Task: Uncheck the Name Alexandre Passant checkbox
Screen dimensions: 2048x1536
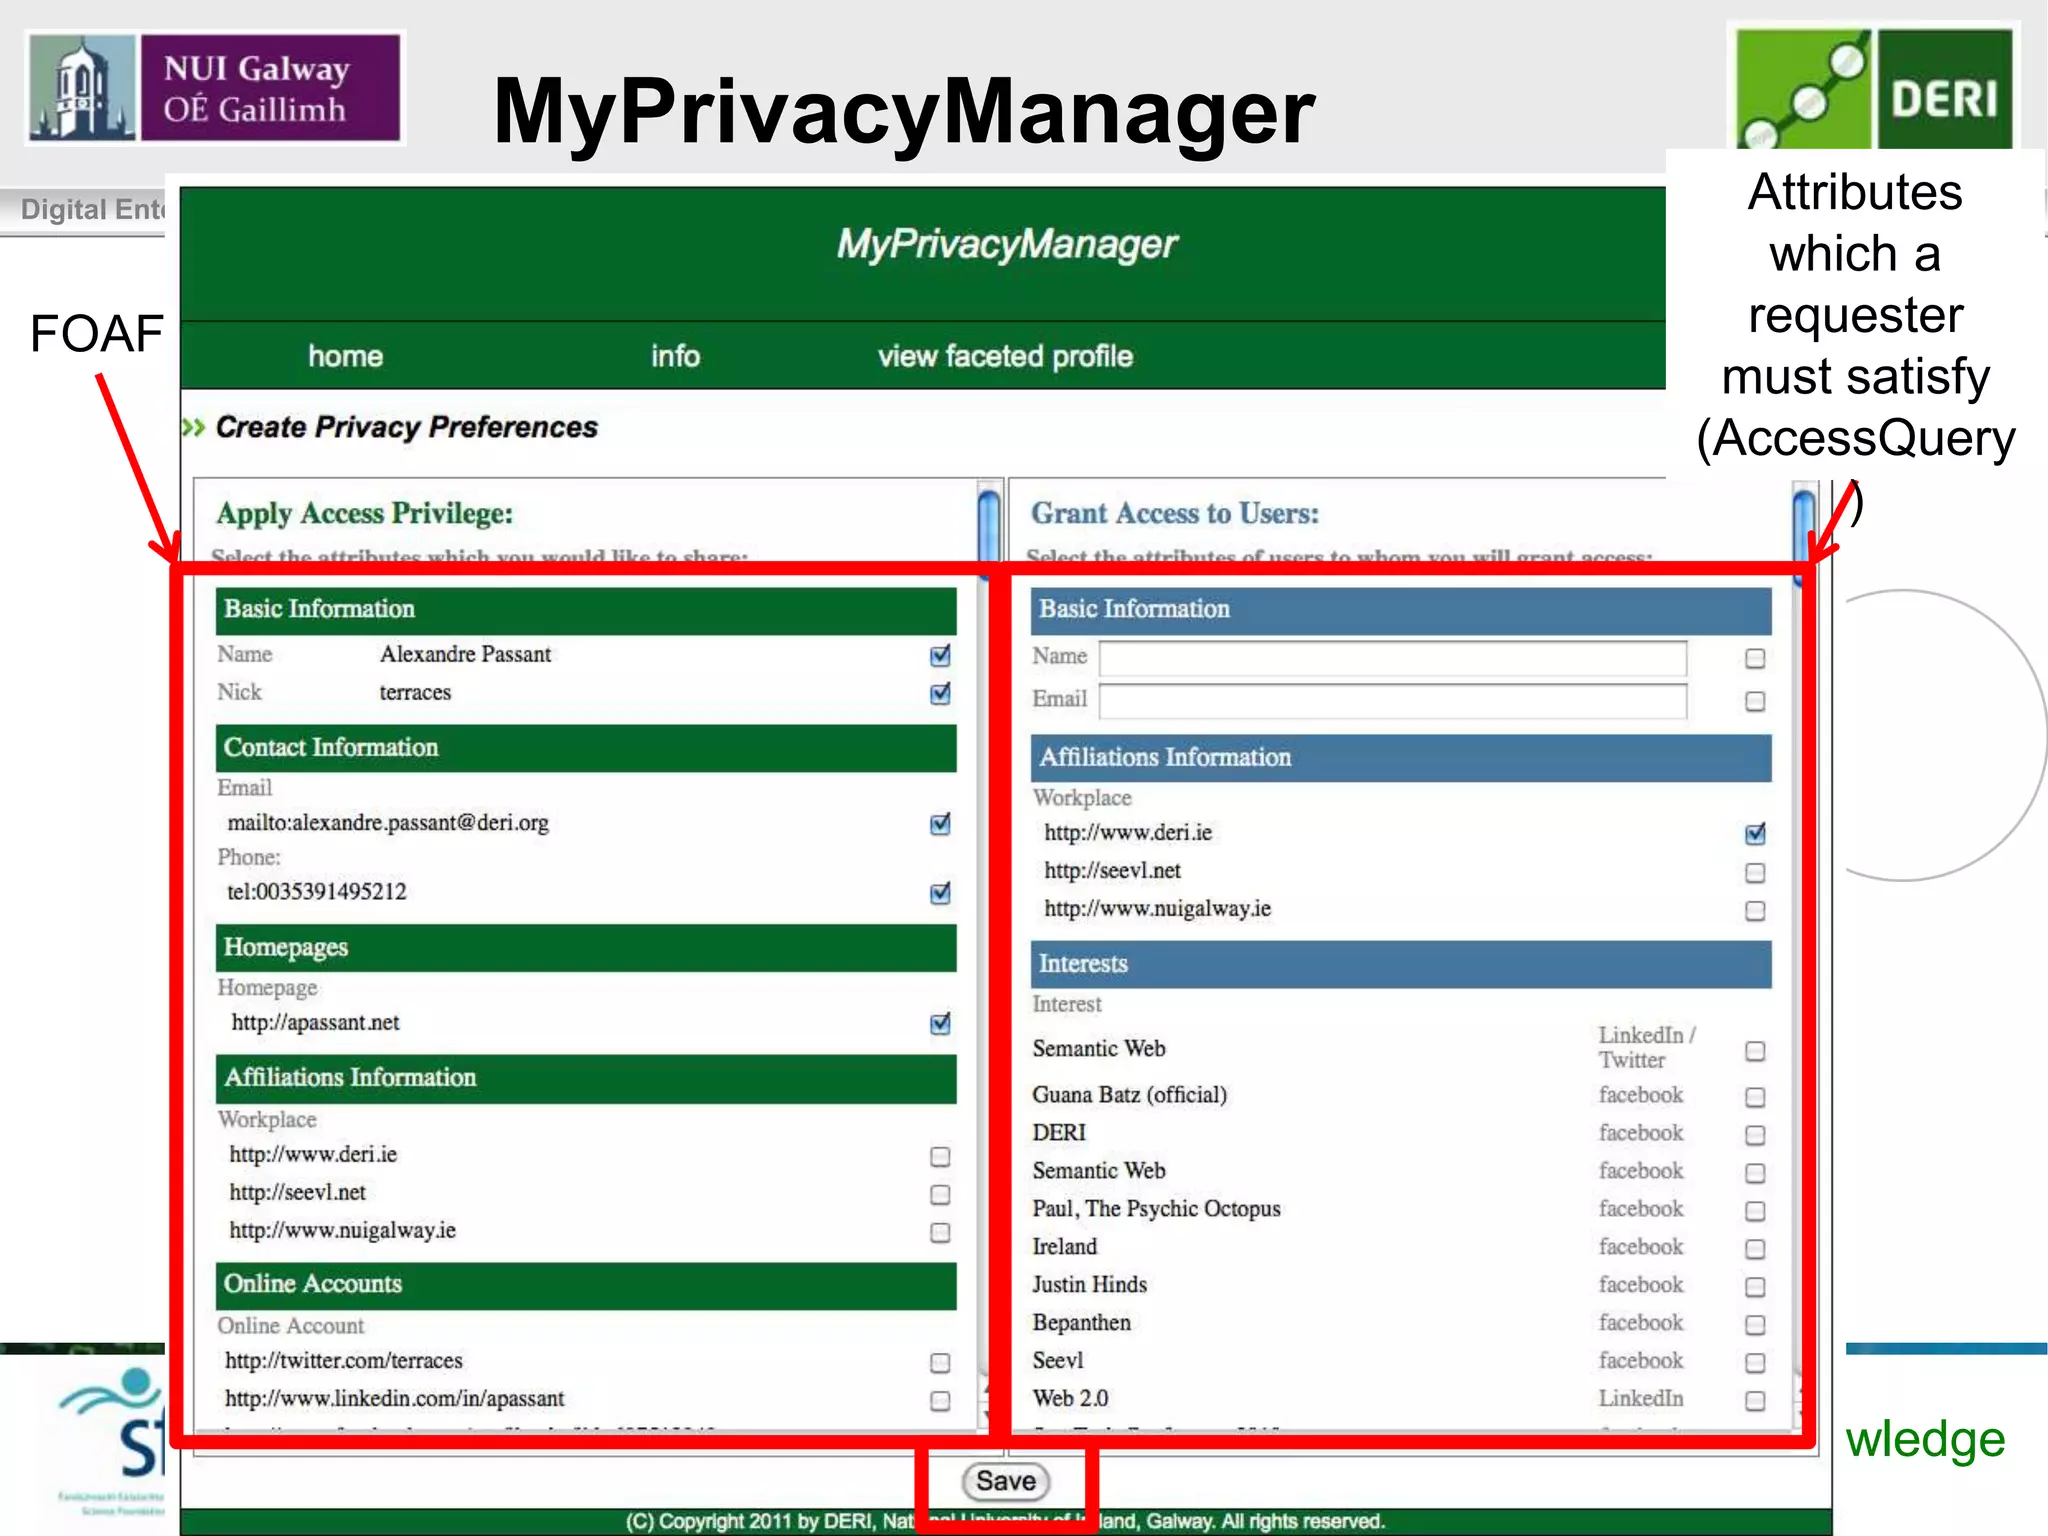Action: tap(940, 655)
